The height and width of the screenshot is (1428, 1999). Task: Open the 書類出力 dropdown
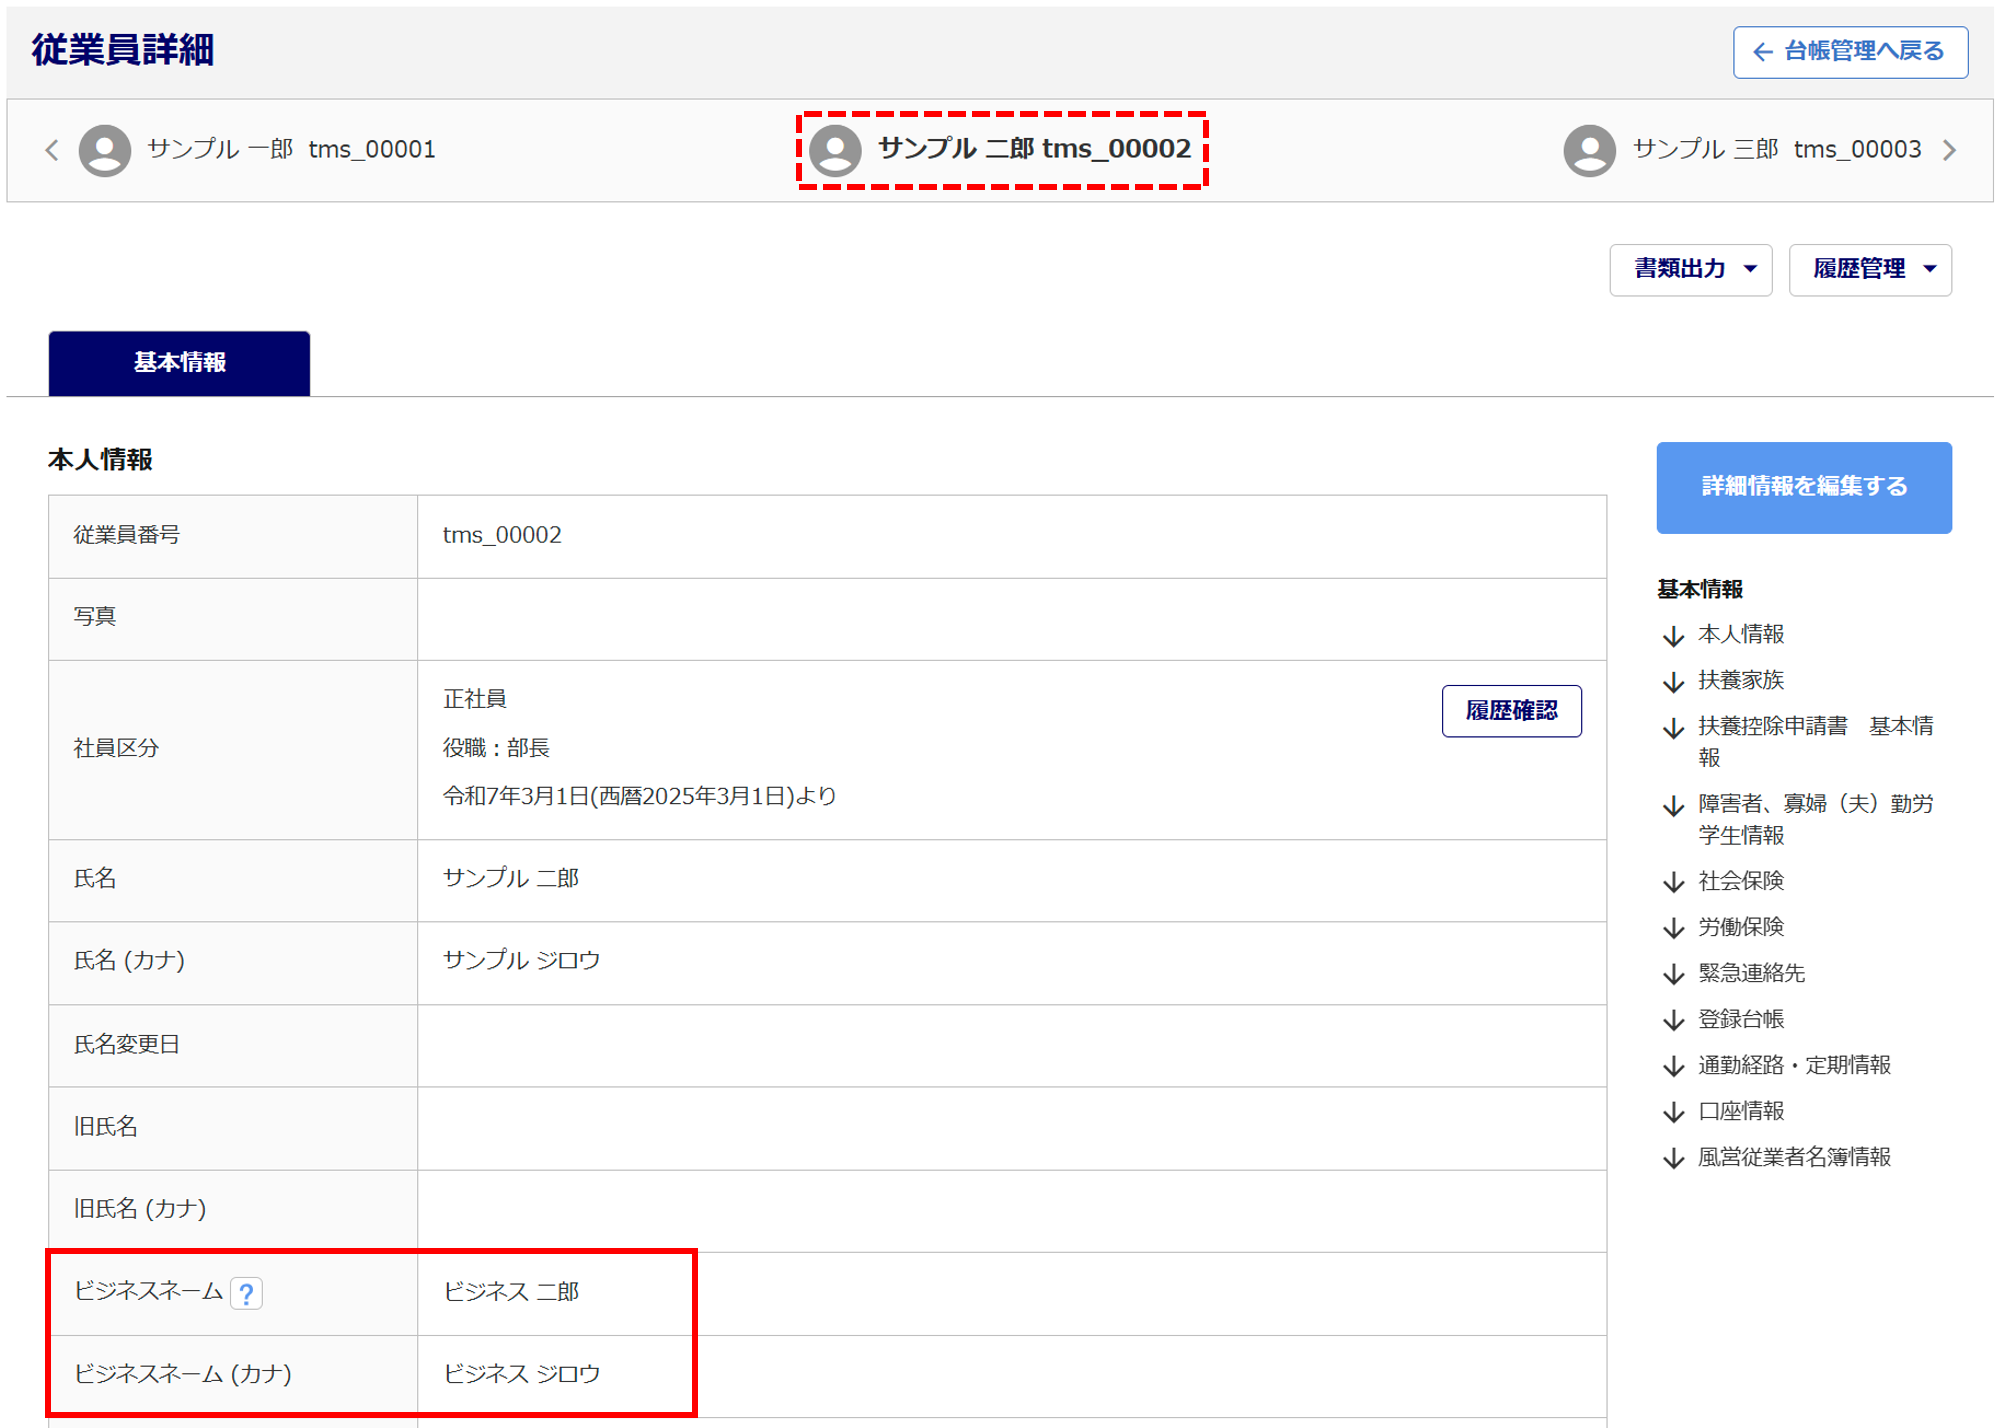coord(1690,269)
